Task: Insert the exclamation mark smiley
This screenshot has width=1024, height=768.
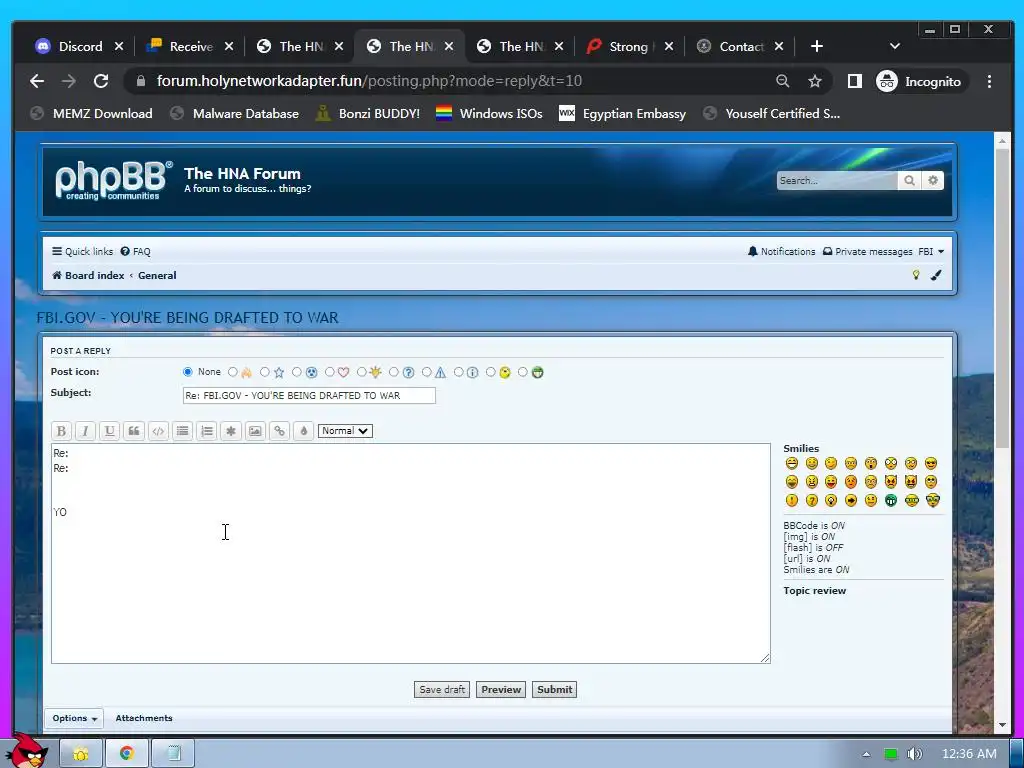Action: pyautogui.click(x=792, y=500)
